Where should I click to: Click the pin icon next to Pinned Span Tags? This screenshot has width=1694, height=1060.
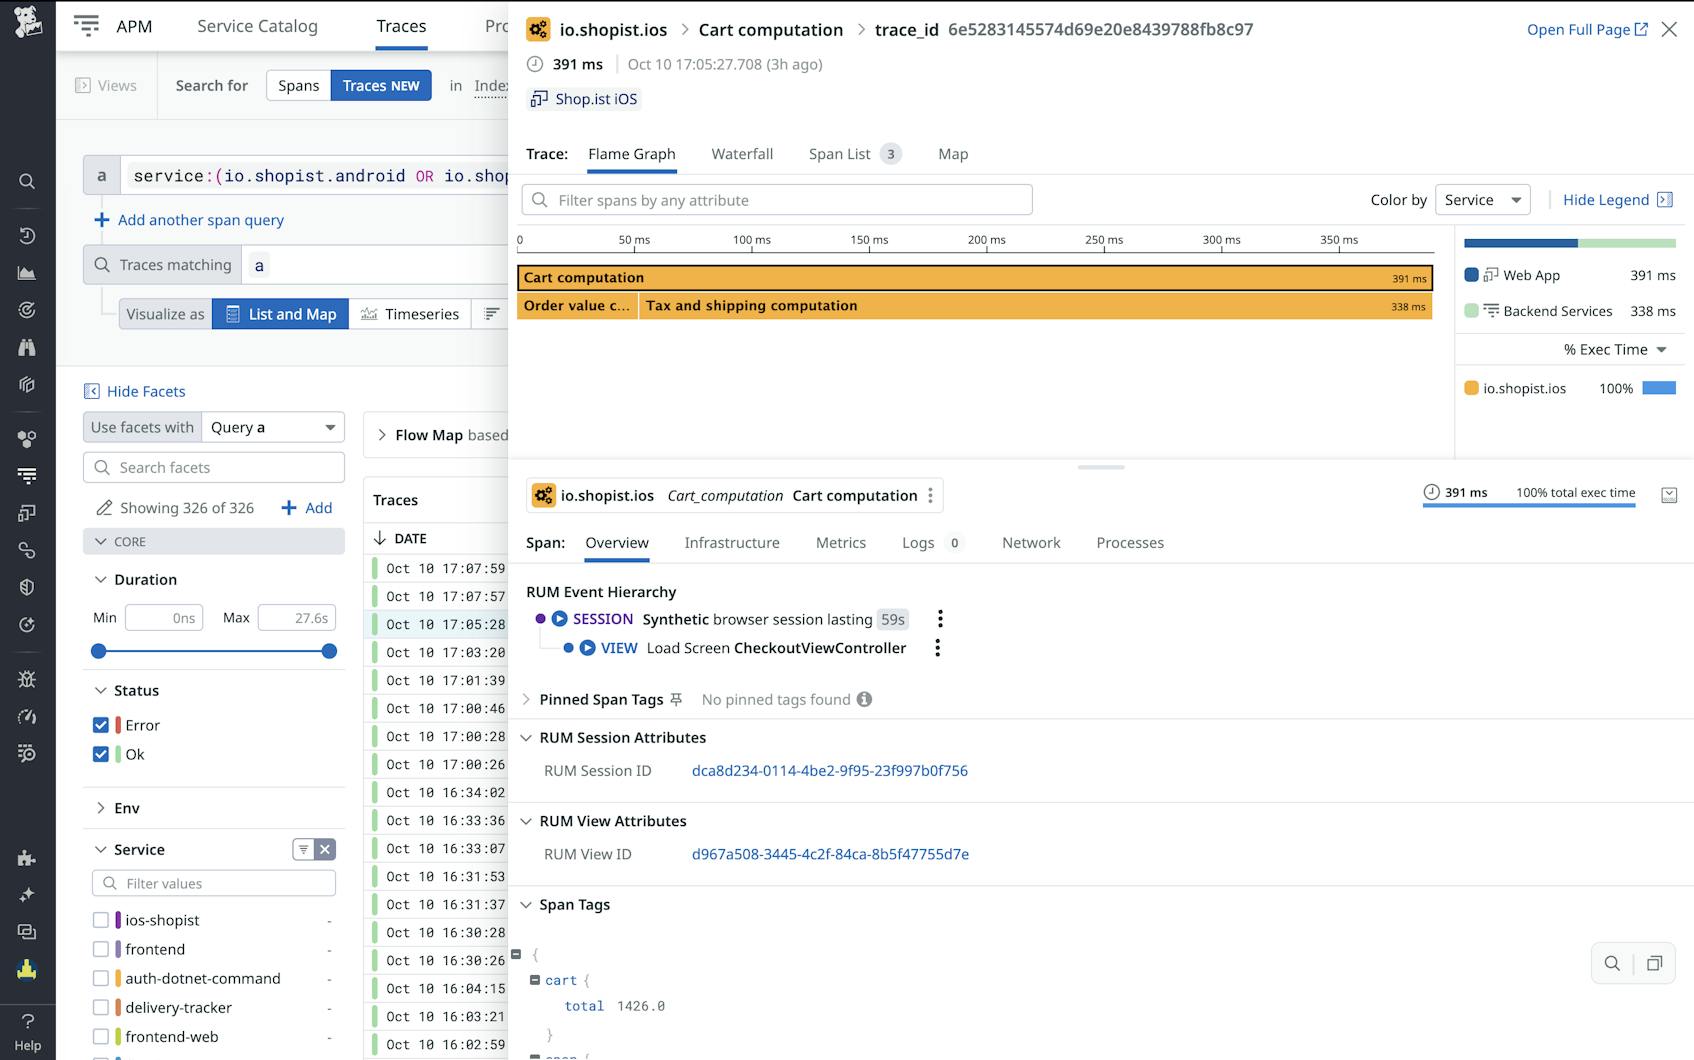[678, 699]
